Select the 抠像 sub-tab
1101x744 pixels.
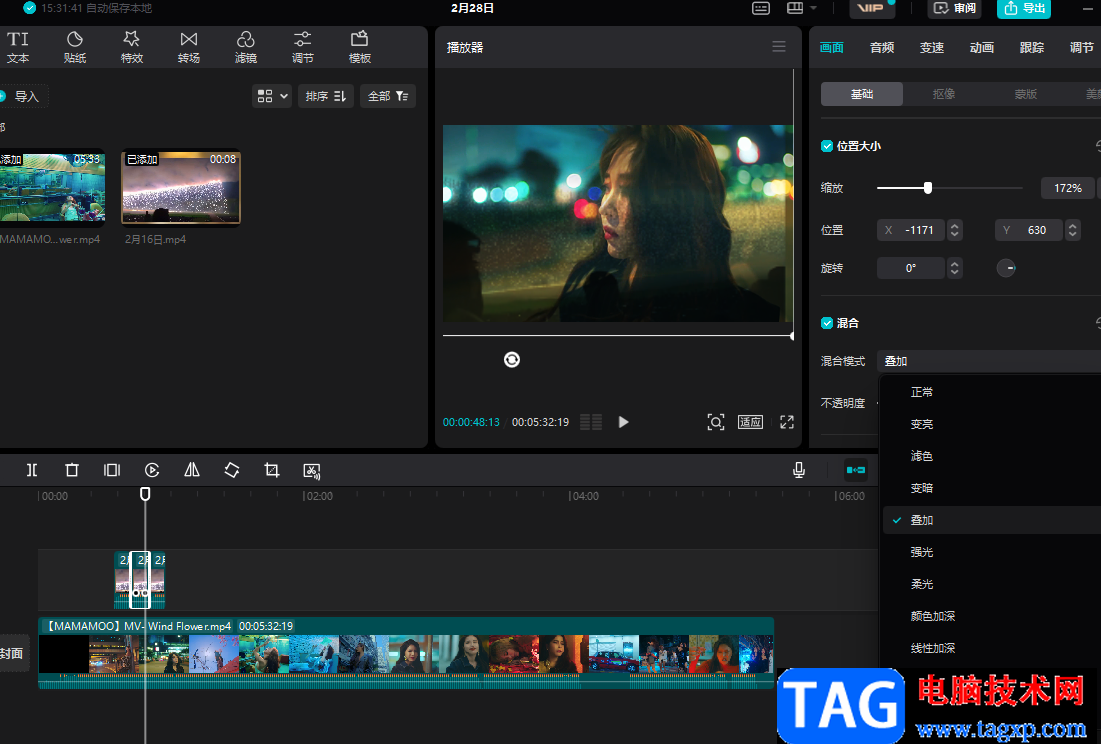[x=944, y=94]
